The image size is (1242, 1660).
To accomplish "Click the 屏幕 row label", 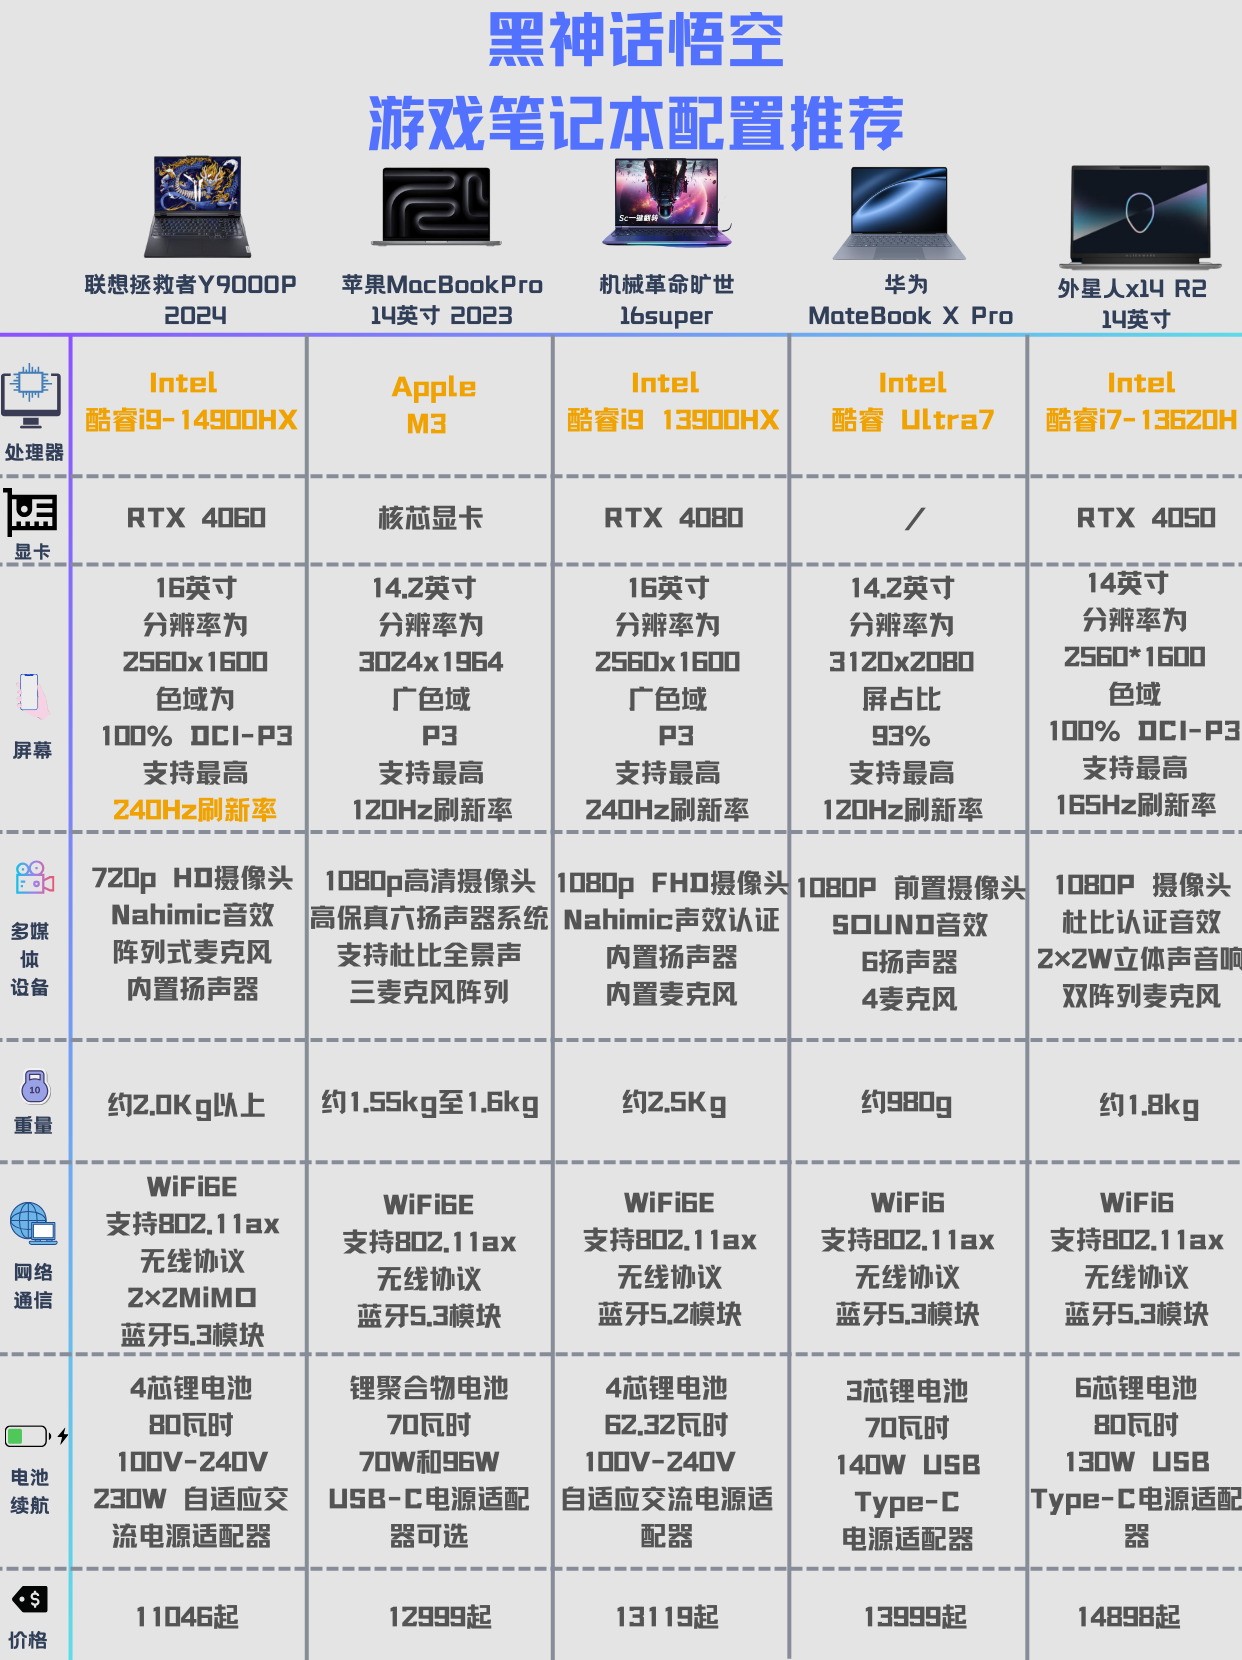I will [32, 750].
